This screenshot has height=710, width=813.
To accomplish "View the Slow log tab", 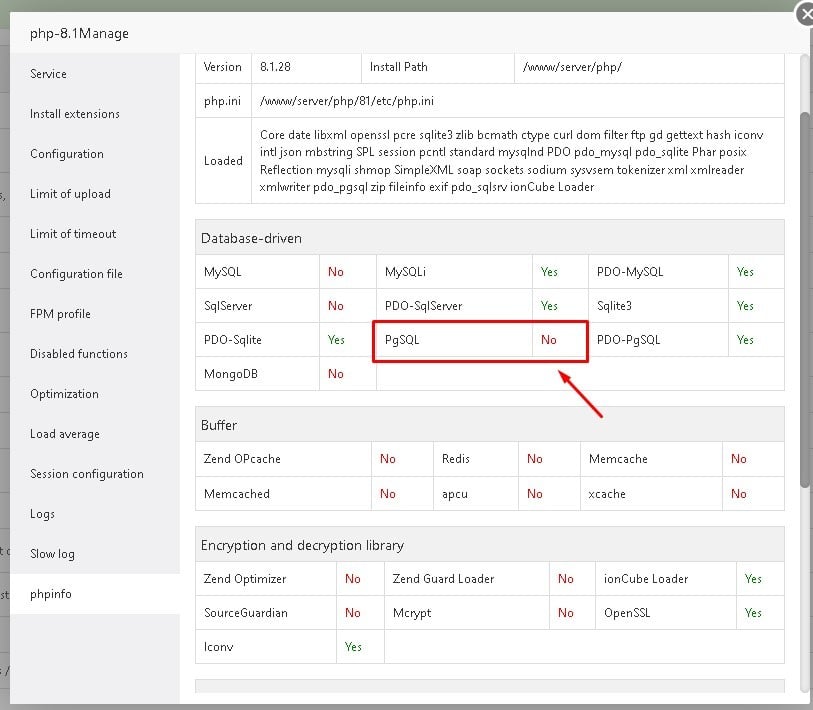I will point(52,554).
